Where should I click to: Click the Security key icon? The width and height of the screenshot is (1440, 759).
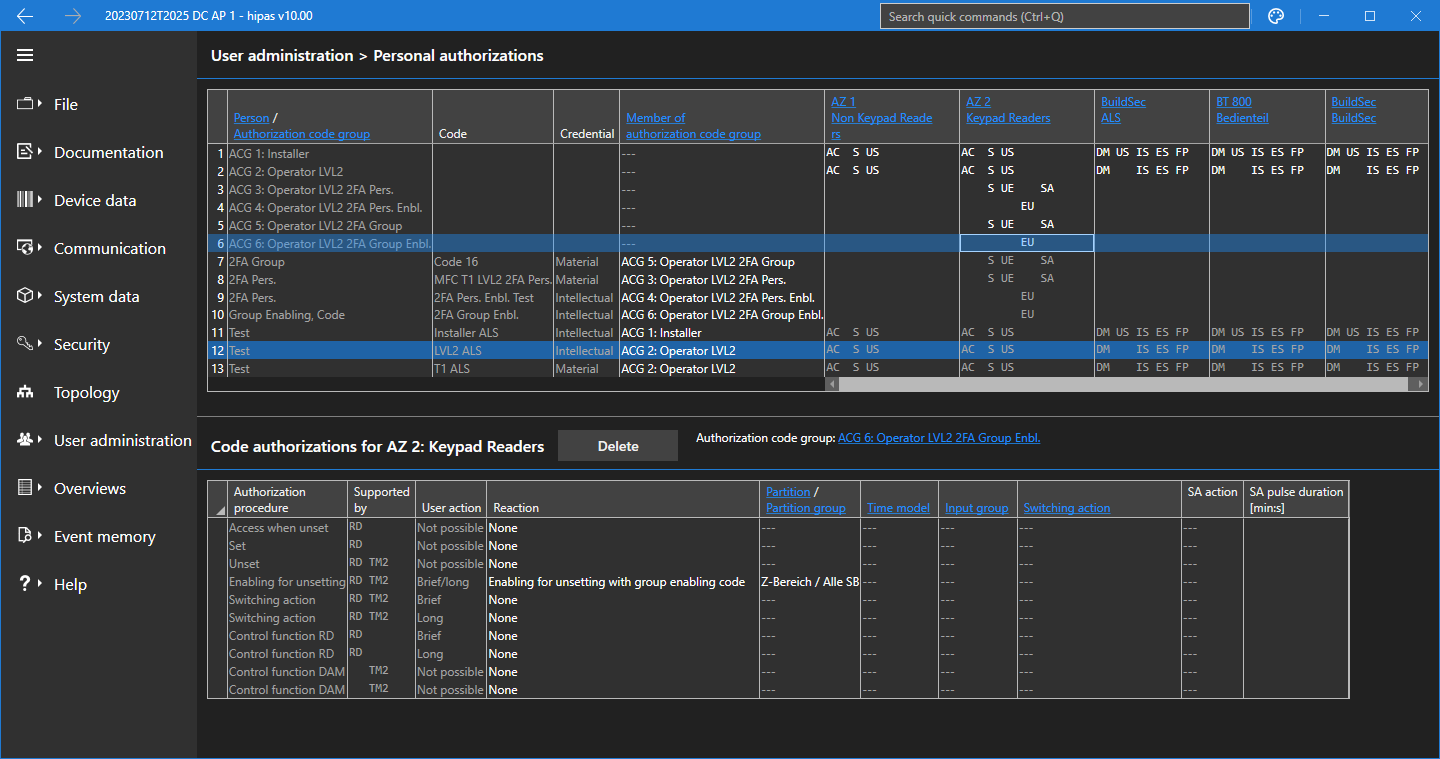tap(26, 344)
